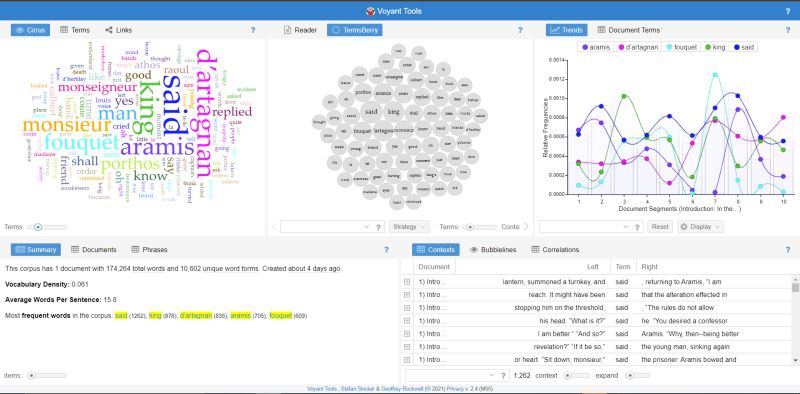Viewport: 800px width, 394px height.
Task: Click Contexts table vertical scrollbar
Action: [795, 320]
